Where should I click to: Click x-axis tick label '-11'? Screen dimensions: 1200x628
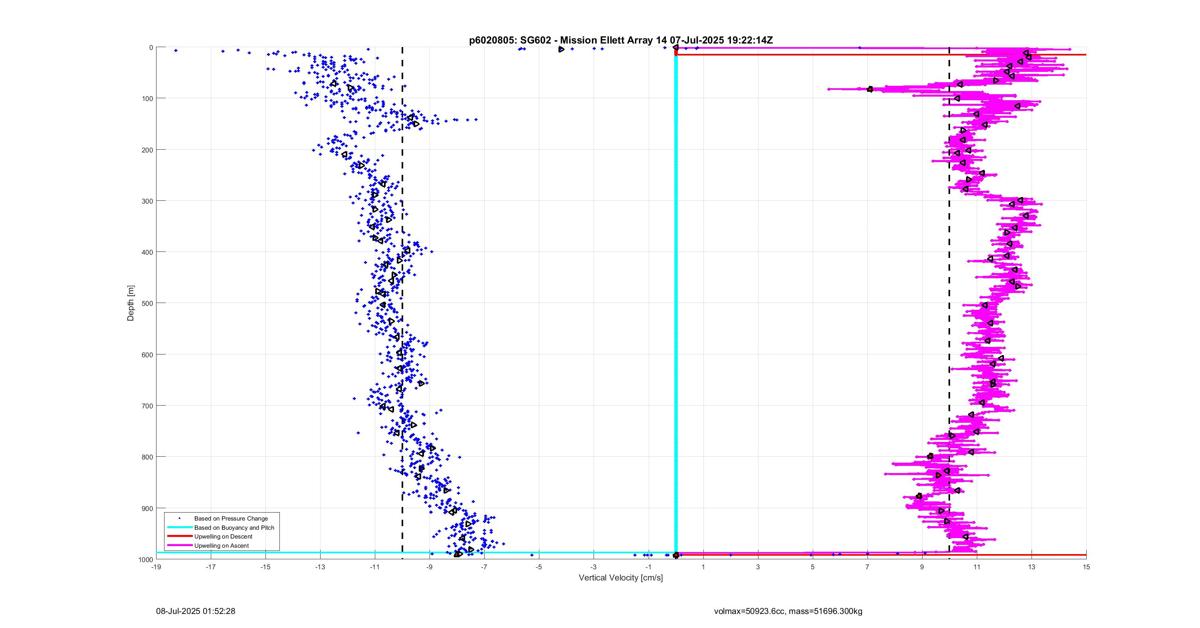(375, 567)
